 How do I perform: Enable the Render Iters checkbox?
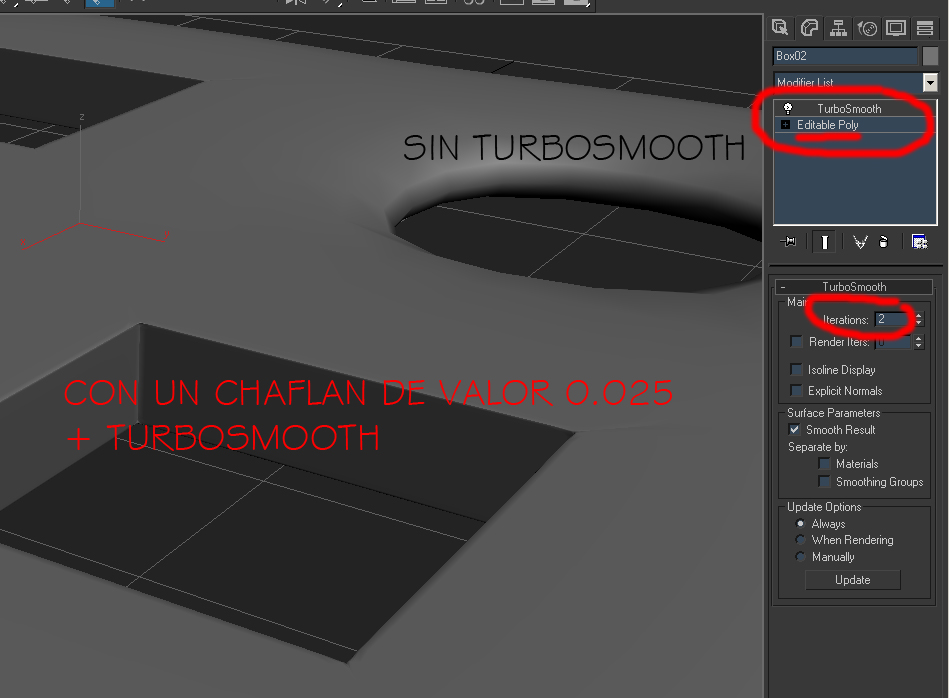[x=797, y=342]
